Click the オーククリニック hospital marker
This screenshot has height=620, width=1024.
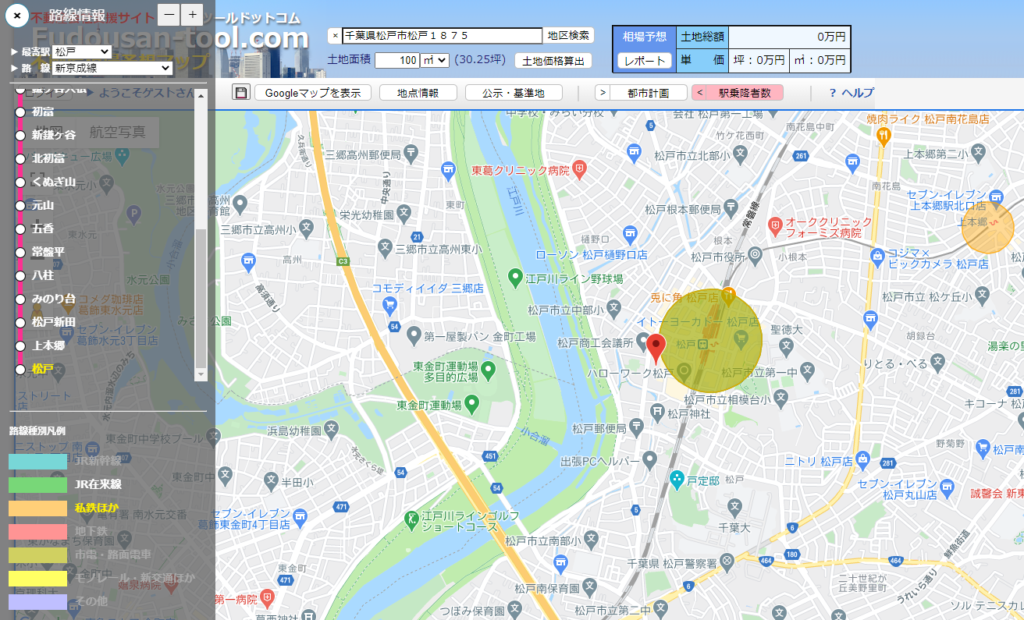(x=775, y=226)
